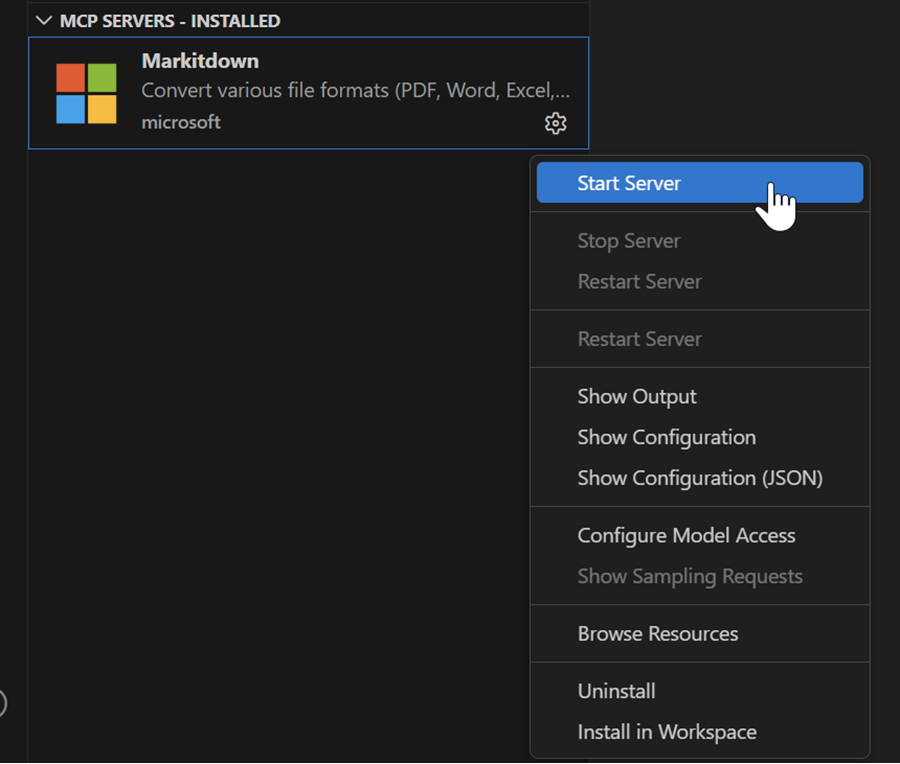
Task: Click the partially visible circular icon at window edge
Action: tap(3, 704)
